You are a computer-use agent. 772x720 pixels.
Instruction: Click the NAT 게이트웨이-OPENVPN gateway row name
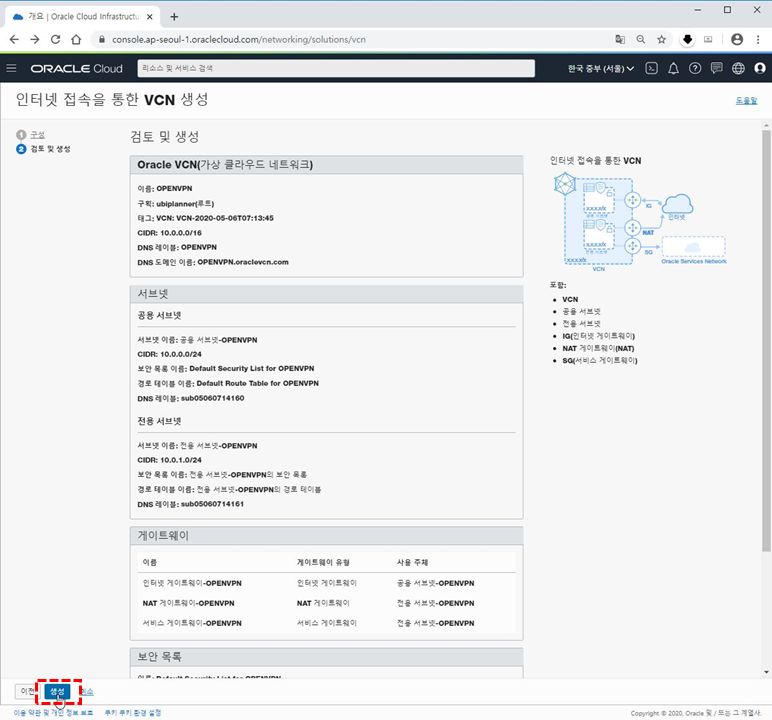pos(189,603)
